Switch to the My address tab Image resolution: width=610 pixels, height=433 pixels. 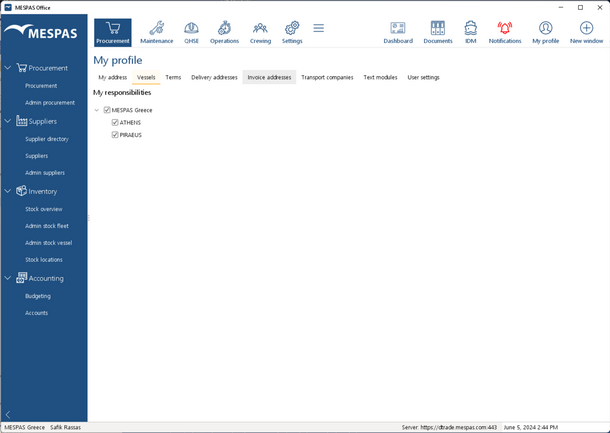click(113, 77)
